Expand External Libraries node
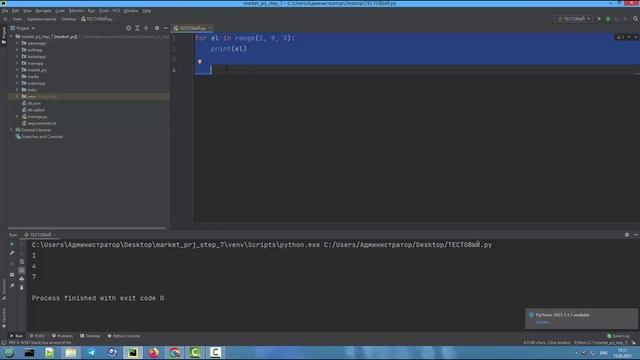This screenshot has height=360, width=640. [11, 130]
